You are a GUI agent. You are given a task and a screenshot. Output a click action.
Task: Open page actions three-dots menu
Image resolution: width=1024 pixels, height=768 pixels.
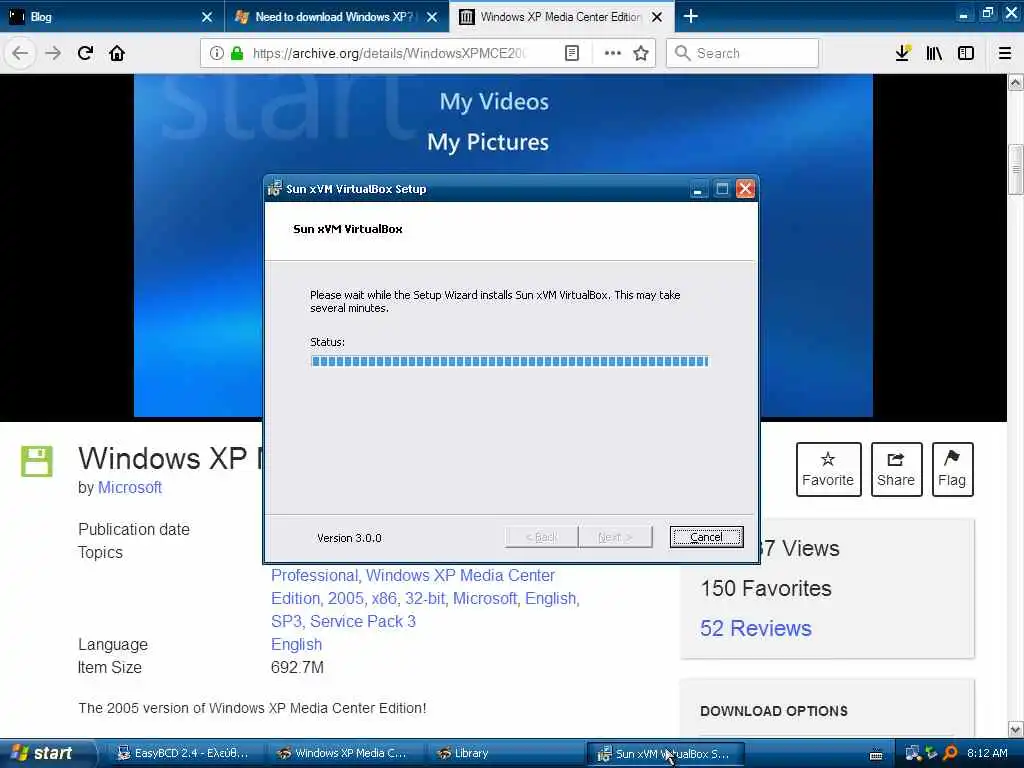pyautogui.click(x=612, y=53)
